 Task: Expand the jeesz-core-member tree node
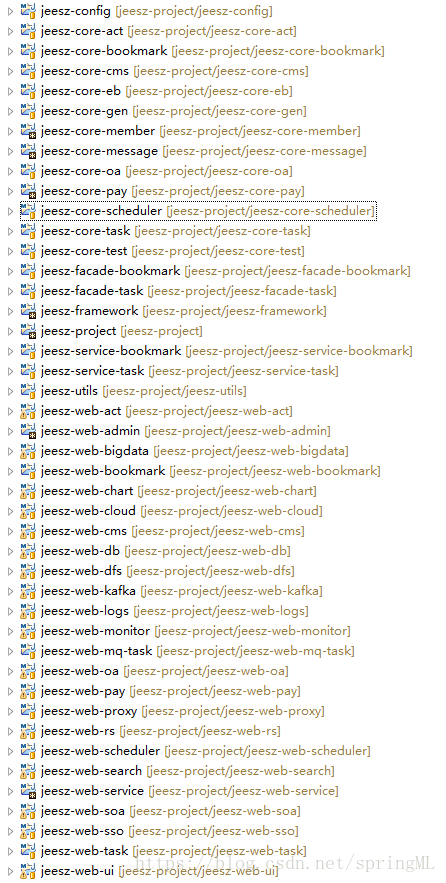tap(10, 131)
